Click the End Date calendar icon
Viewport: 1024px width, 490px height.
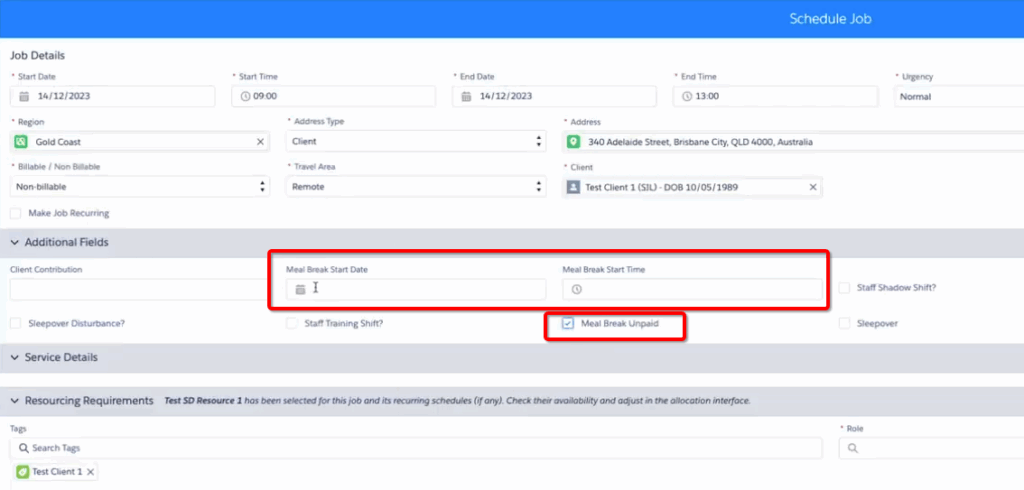[466, 97]
